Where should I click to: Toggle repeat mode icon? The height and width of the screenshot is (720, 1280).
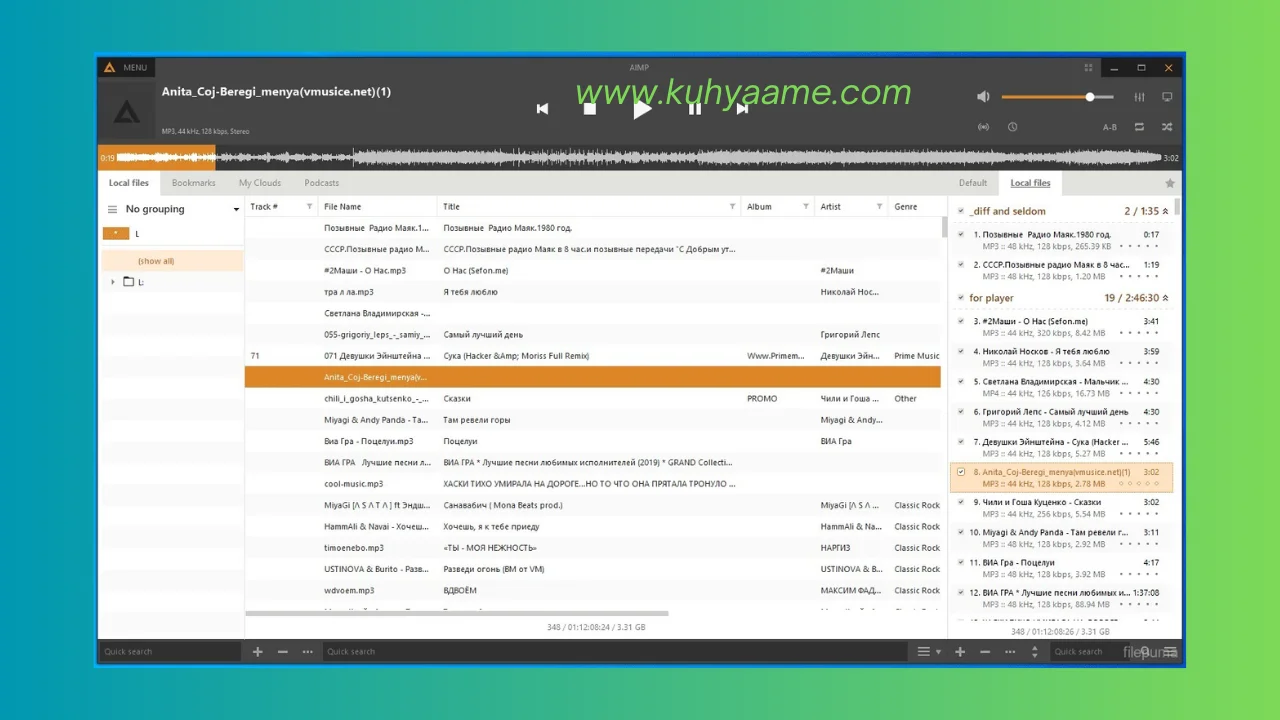click(1139, 127)
